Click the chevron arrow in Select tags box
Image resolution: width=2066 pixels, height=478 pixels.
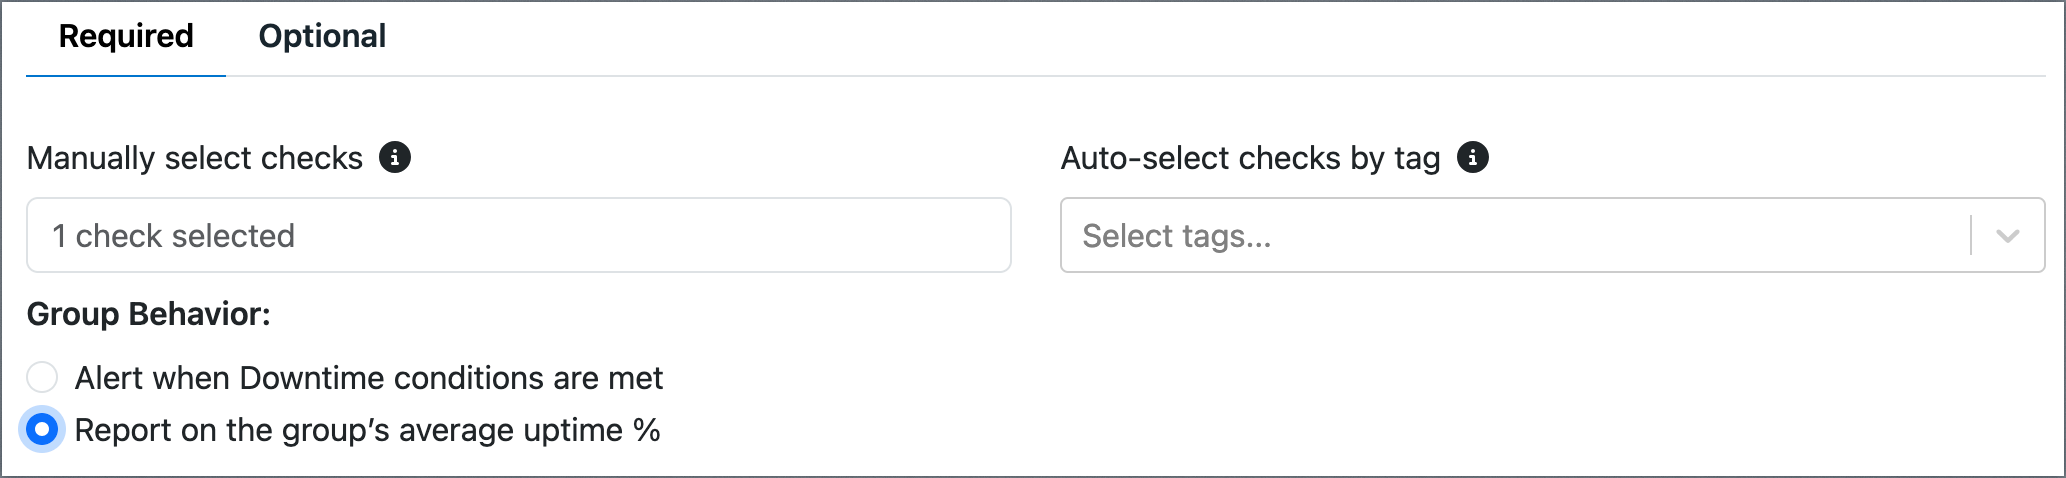(2008, 236)
